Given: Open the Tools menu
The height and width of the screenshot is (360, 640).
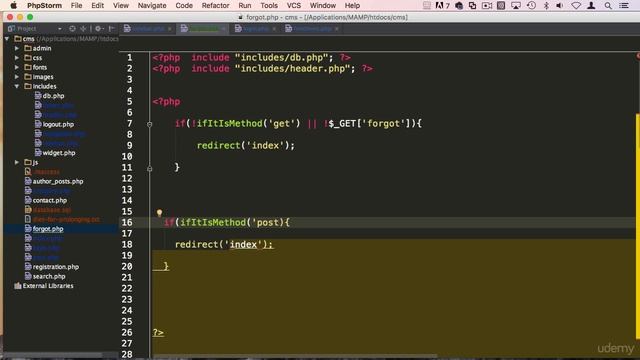Looking at the screenshot, I should click(x=269, y=6).
